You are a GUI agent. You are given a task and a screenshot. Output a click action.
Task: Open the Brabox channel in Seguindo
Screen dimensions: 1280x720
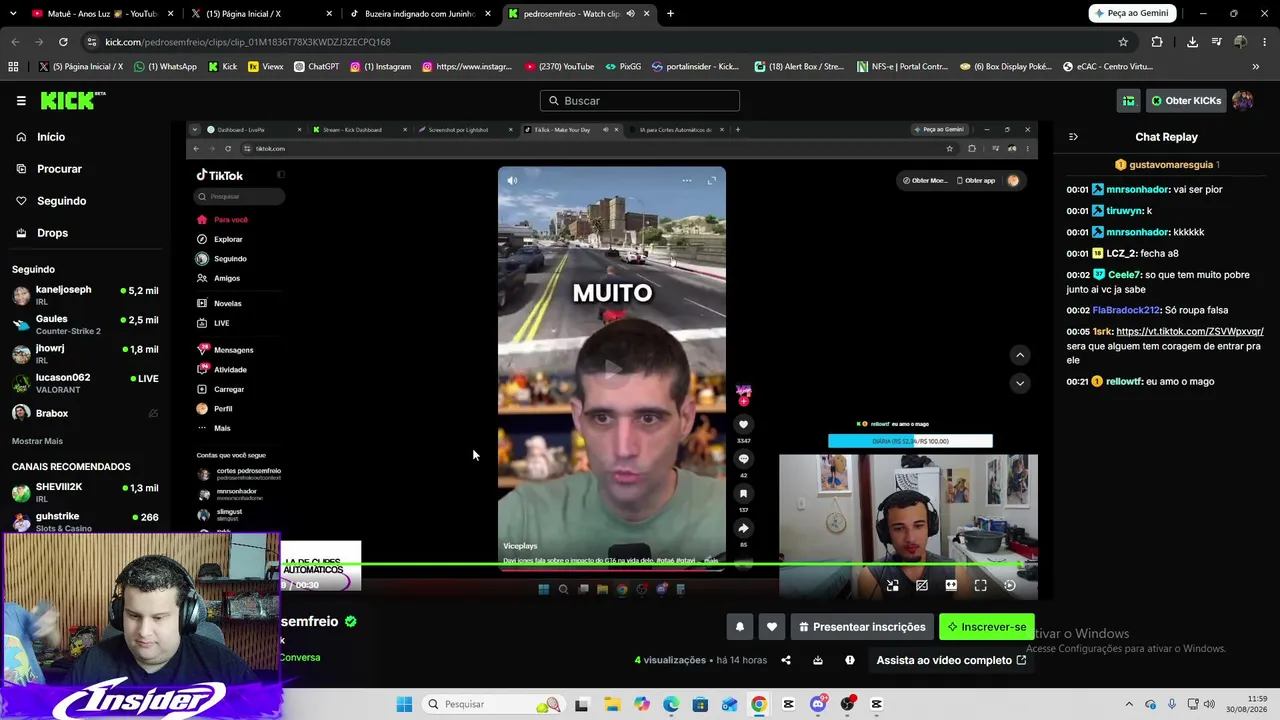coord(85,413)
